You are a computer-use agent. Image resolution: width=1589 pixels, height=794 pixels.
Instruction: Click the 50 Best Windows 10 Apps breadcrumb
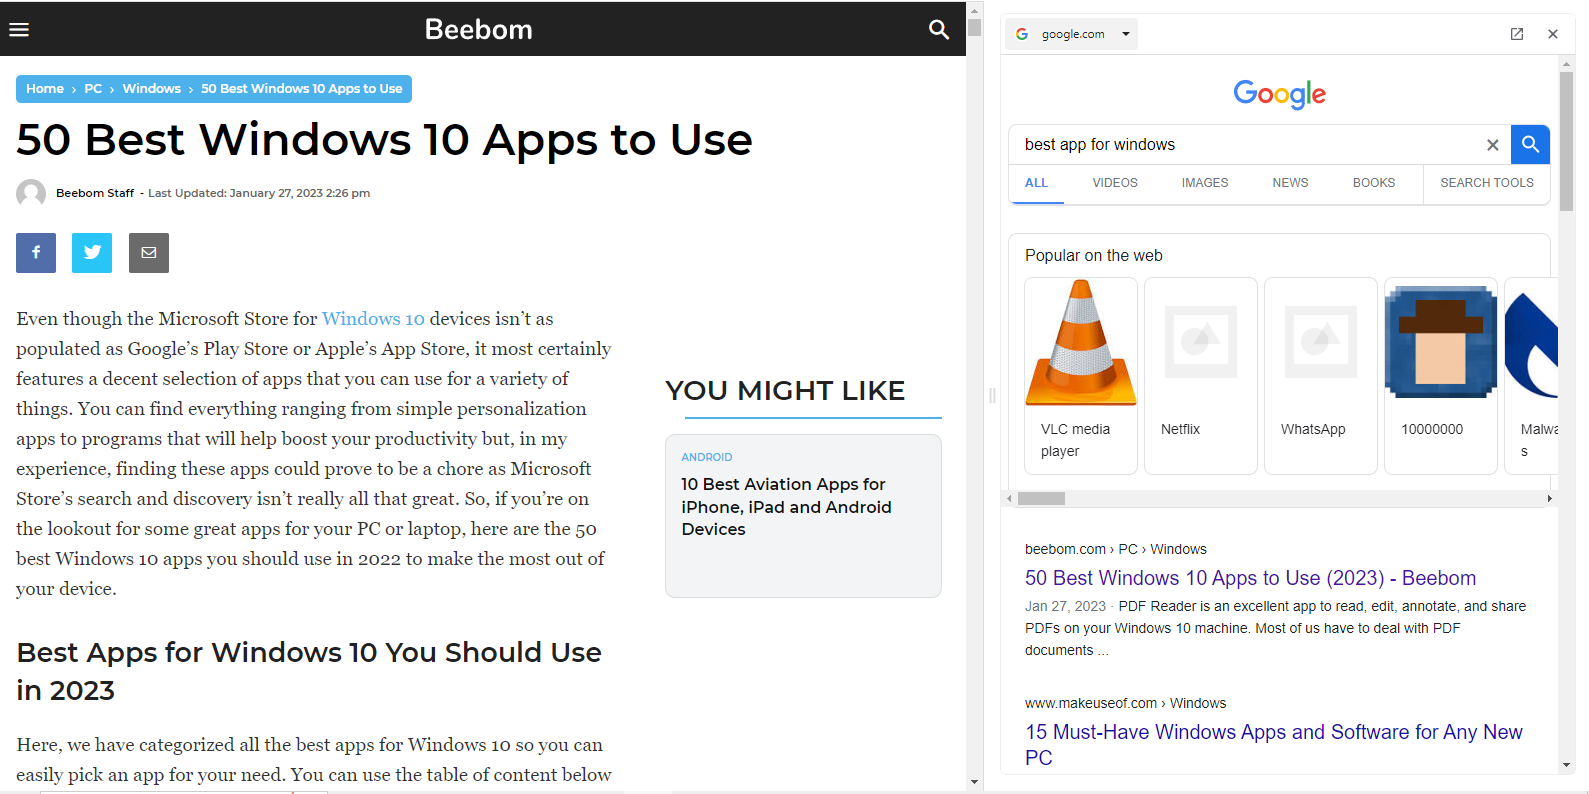click(302, 89)
